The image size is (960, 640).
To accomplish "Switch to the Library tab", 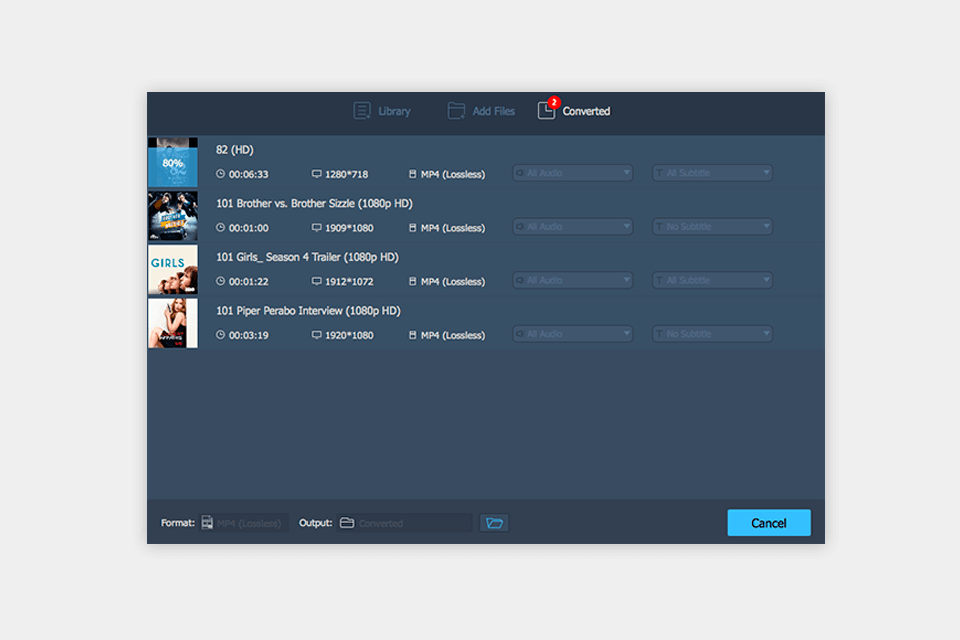I will [394, 111].
